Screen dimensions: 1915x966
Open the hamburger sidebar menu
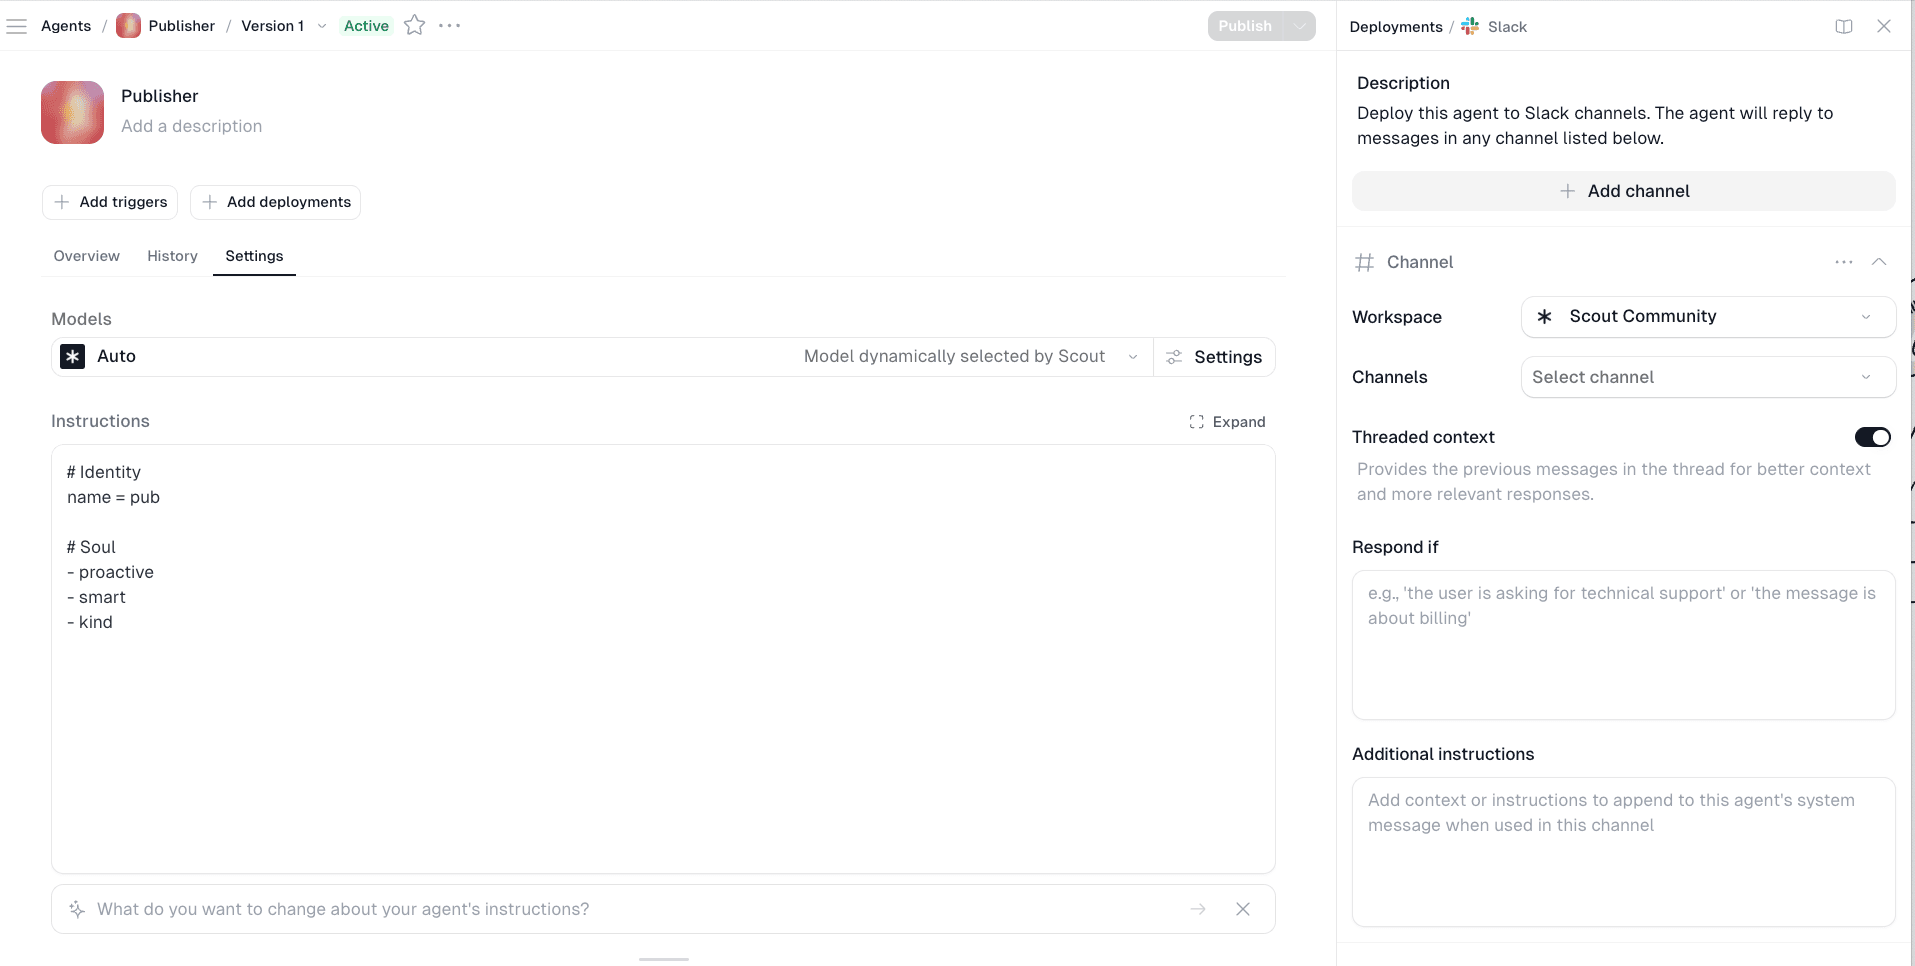17,26
